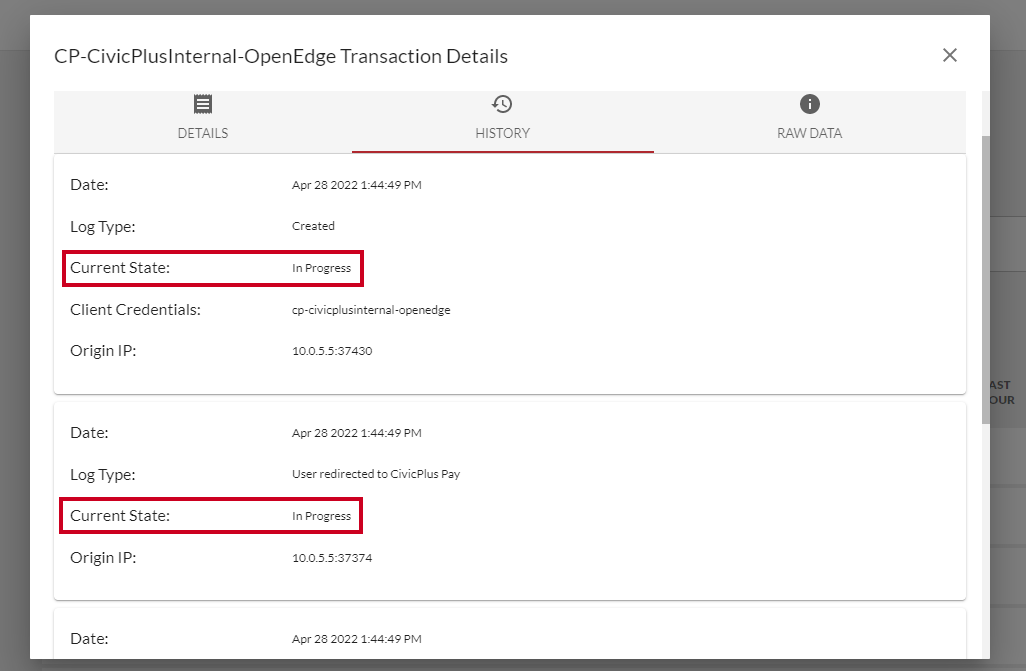The width and height of the screenshot is (1026, 671).
Task: Close the Transaction Details dialog
Action: [x=949, y=55]
